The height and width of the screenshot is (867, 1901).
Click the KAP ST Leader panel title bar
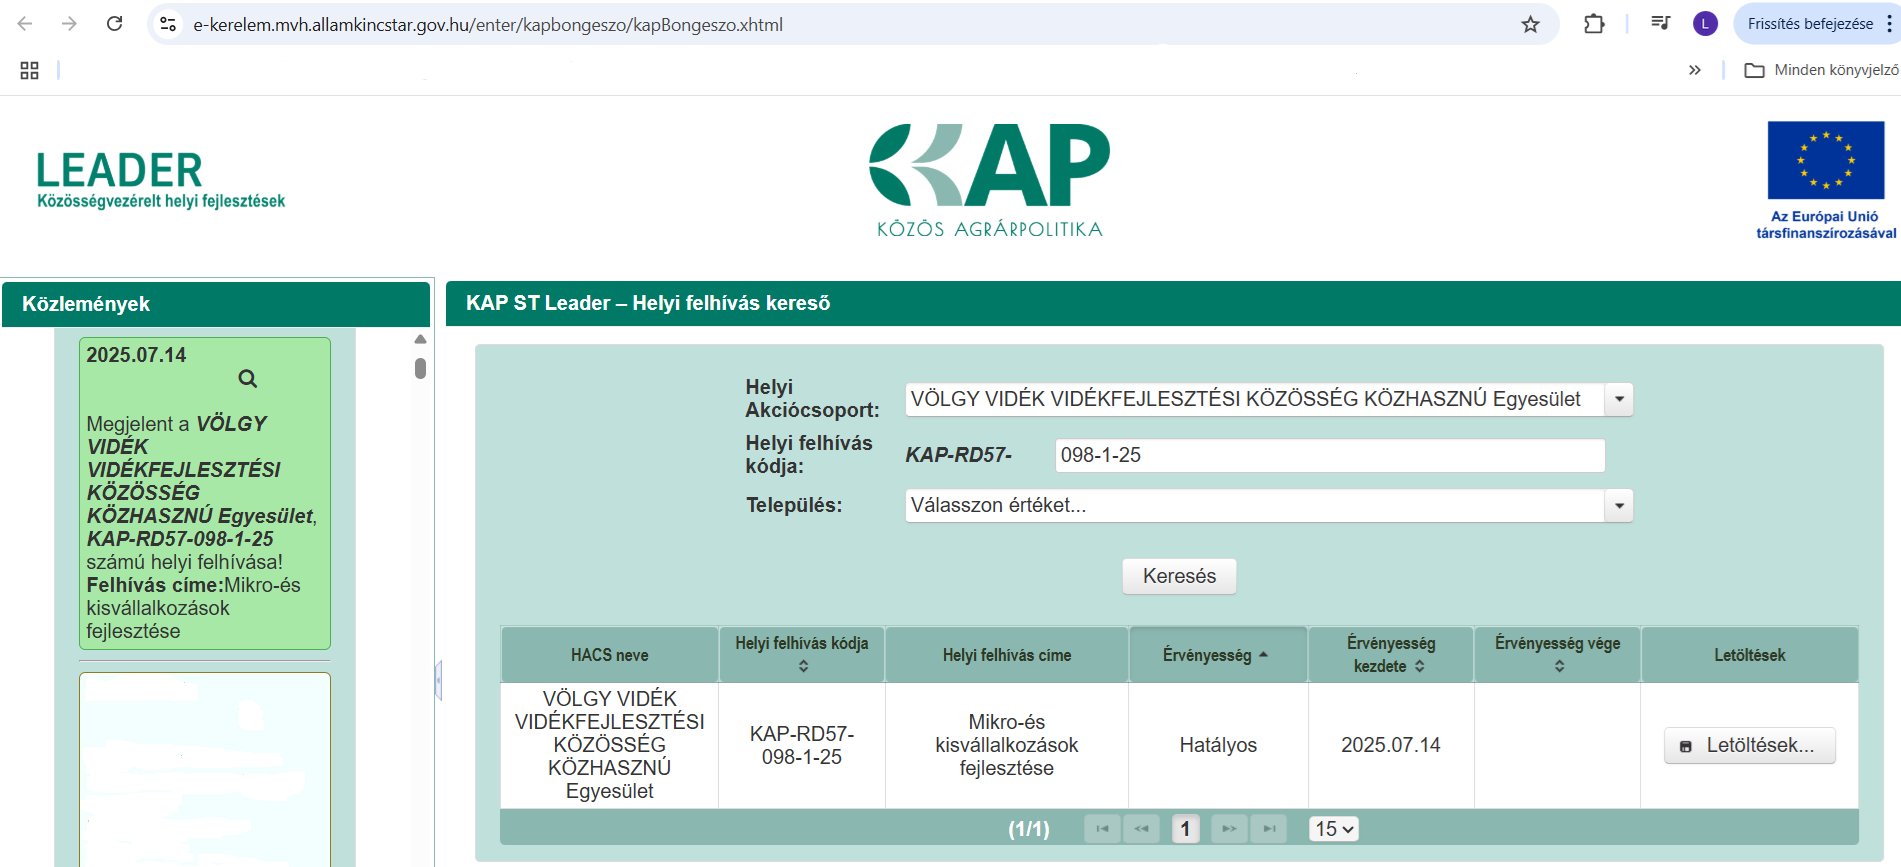tap(1173, 303)
